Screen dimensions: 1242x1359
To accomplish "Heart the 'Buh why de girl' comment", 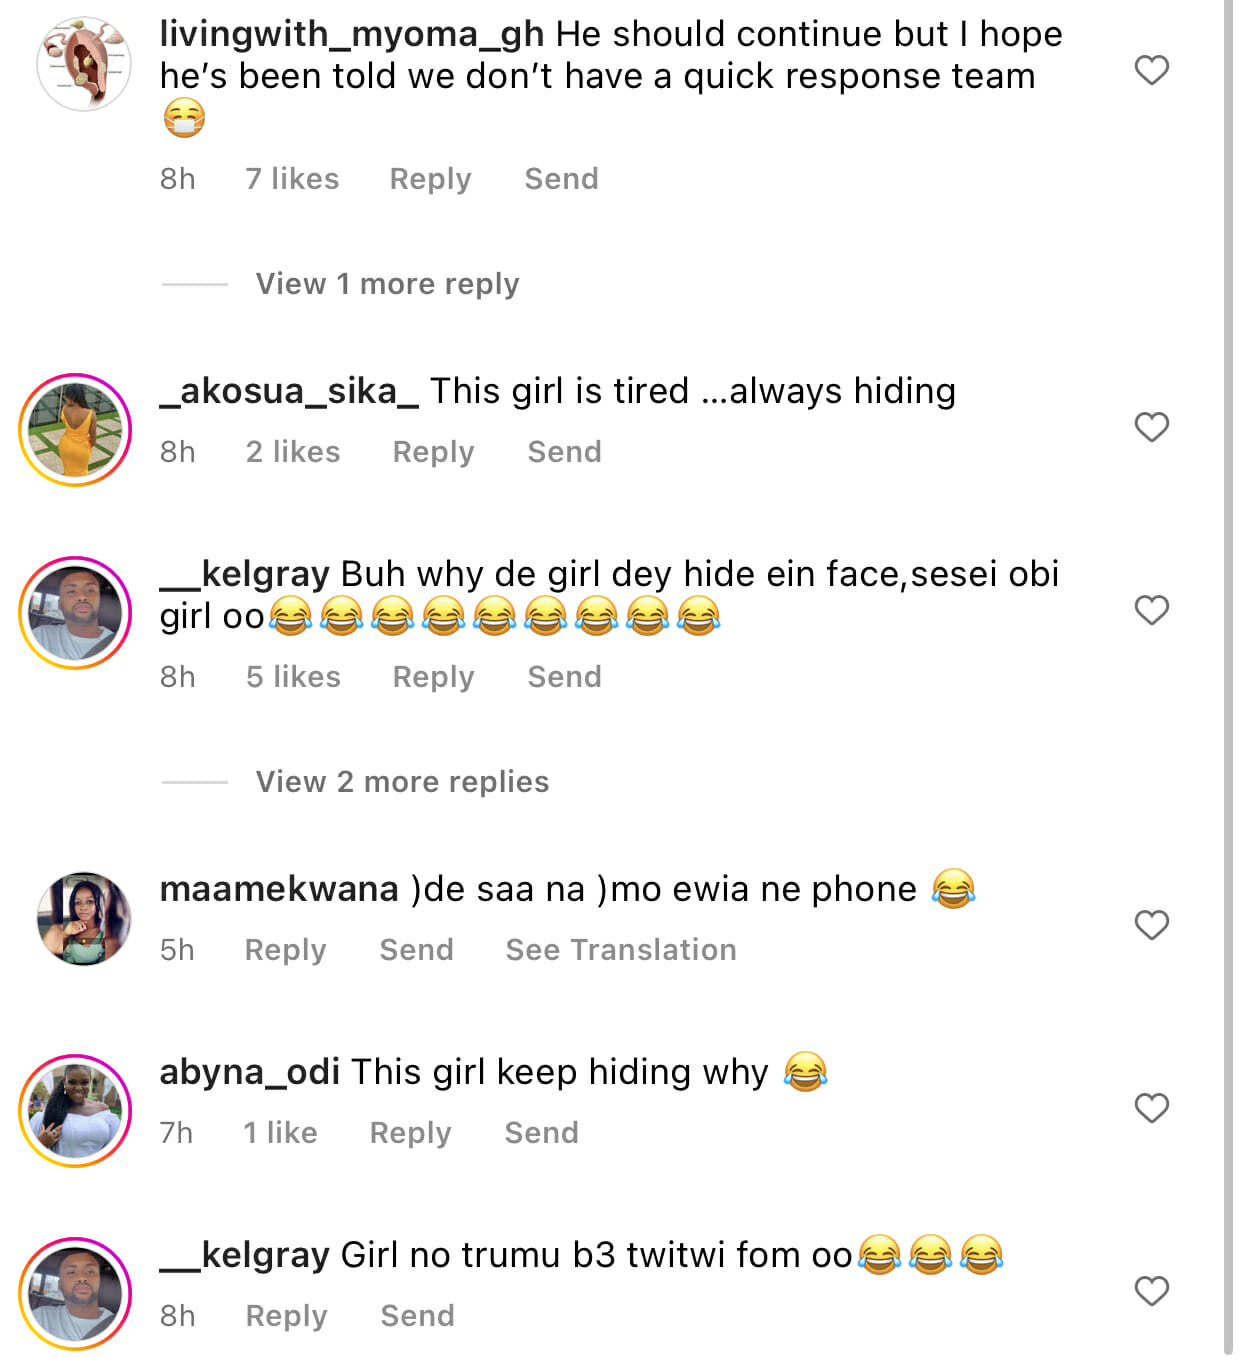I will pyautogui.click(x=1151, y=610).
